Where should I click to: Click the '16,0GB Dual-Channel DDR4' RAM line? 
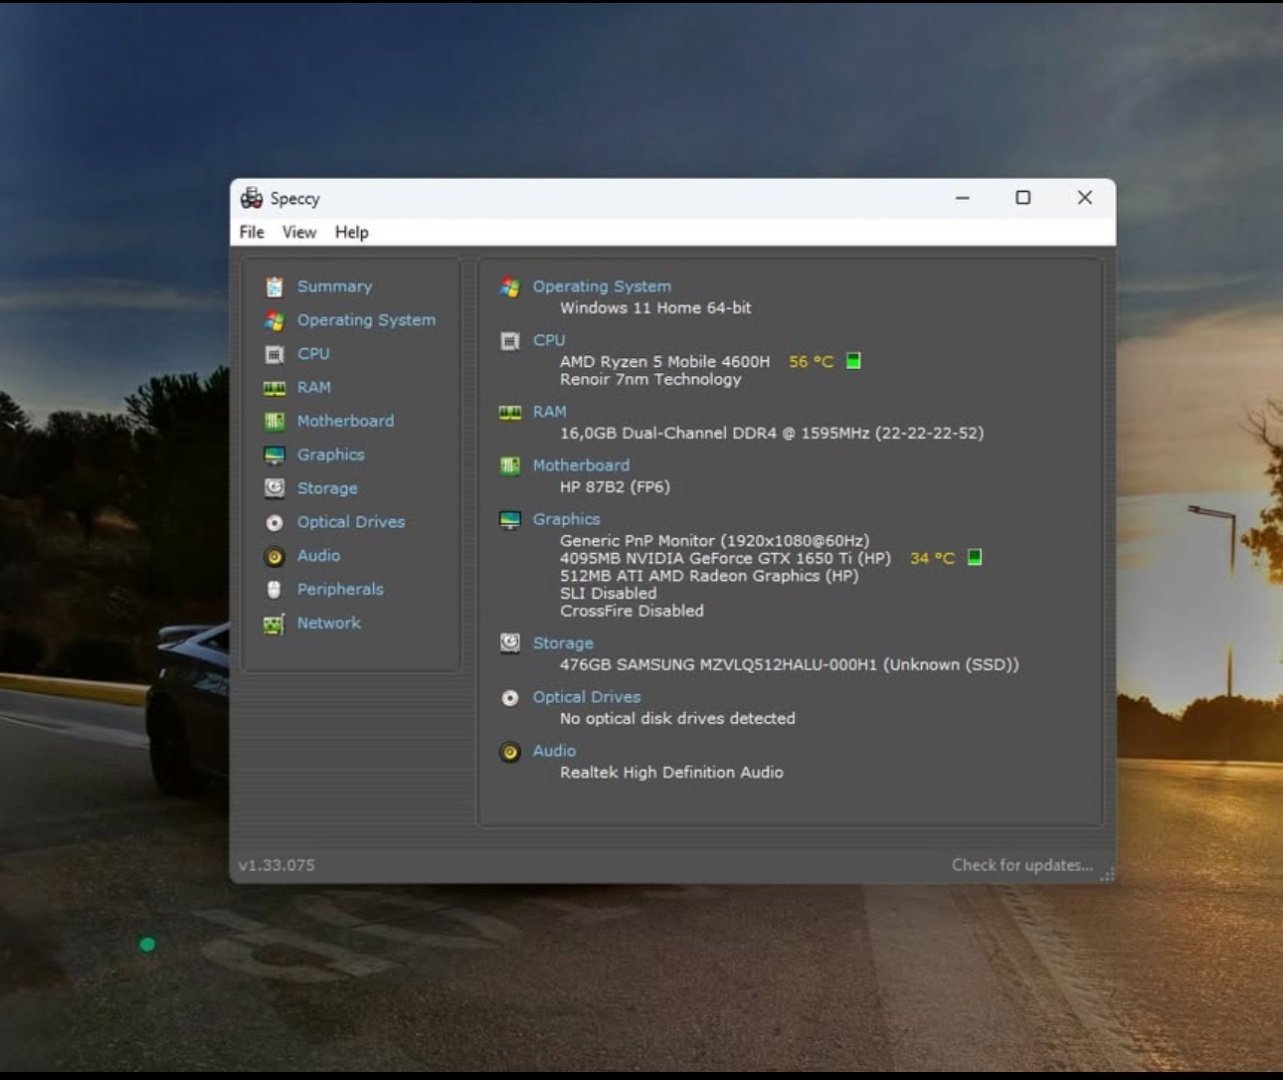click(771, 433)
